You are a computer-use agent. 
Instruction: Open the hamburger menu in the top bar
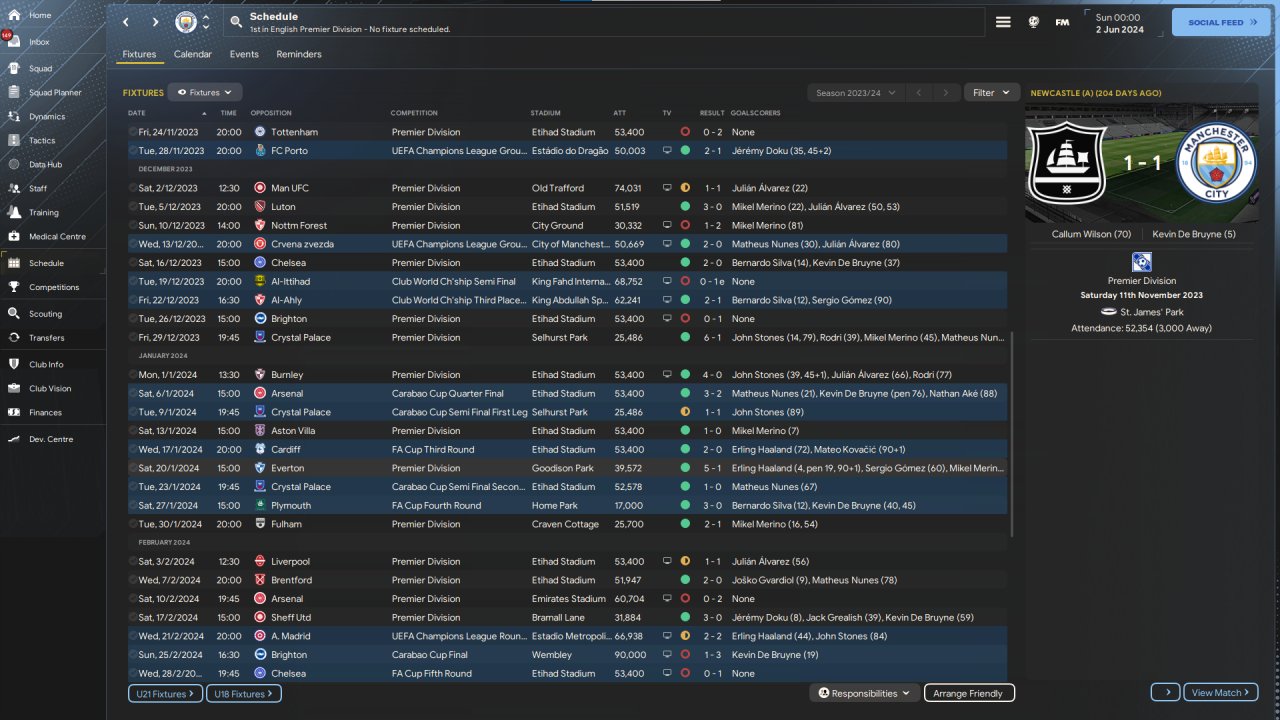point(1003,22)
